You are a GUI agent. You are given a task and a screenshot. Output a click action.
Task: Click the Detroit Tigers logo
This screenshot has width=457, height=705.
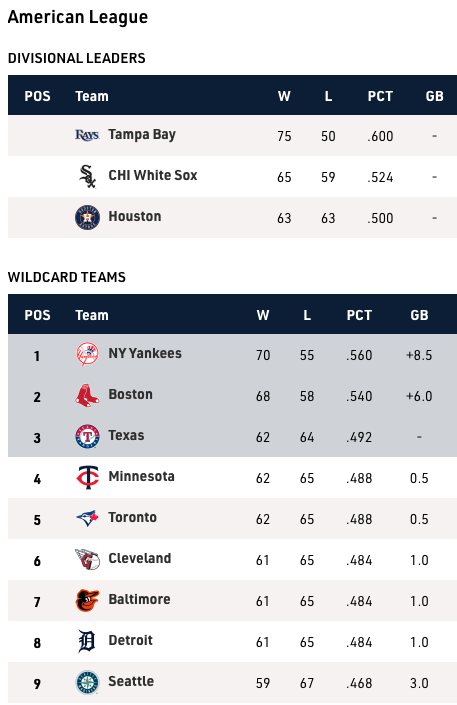click(87, 642)
